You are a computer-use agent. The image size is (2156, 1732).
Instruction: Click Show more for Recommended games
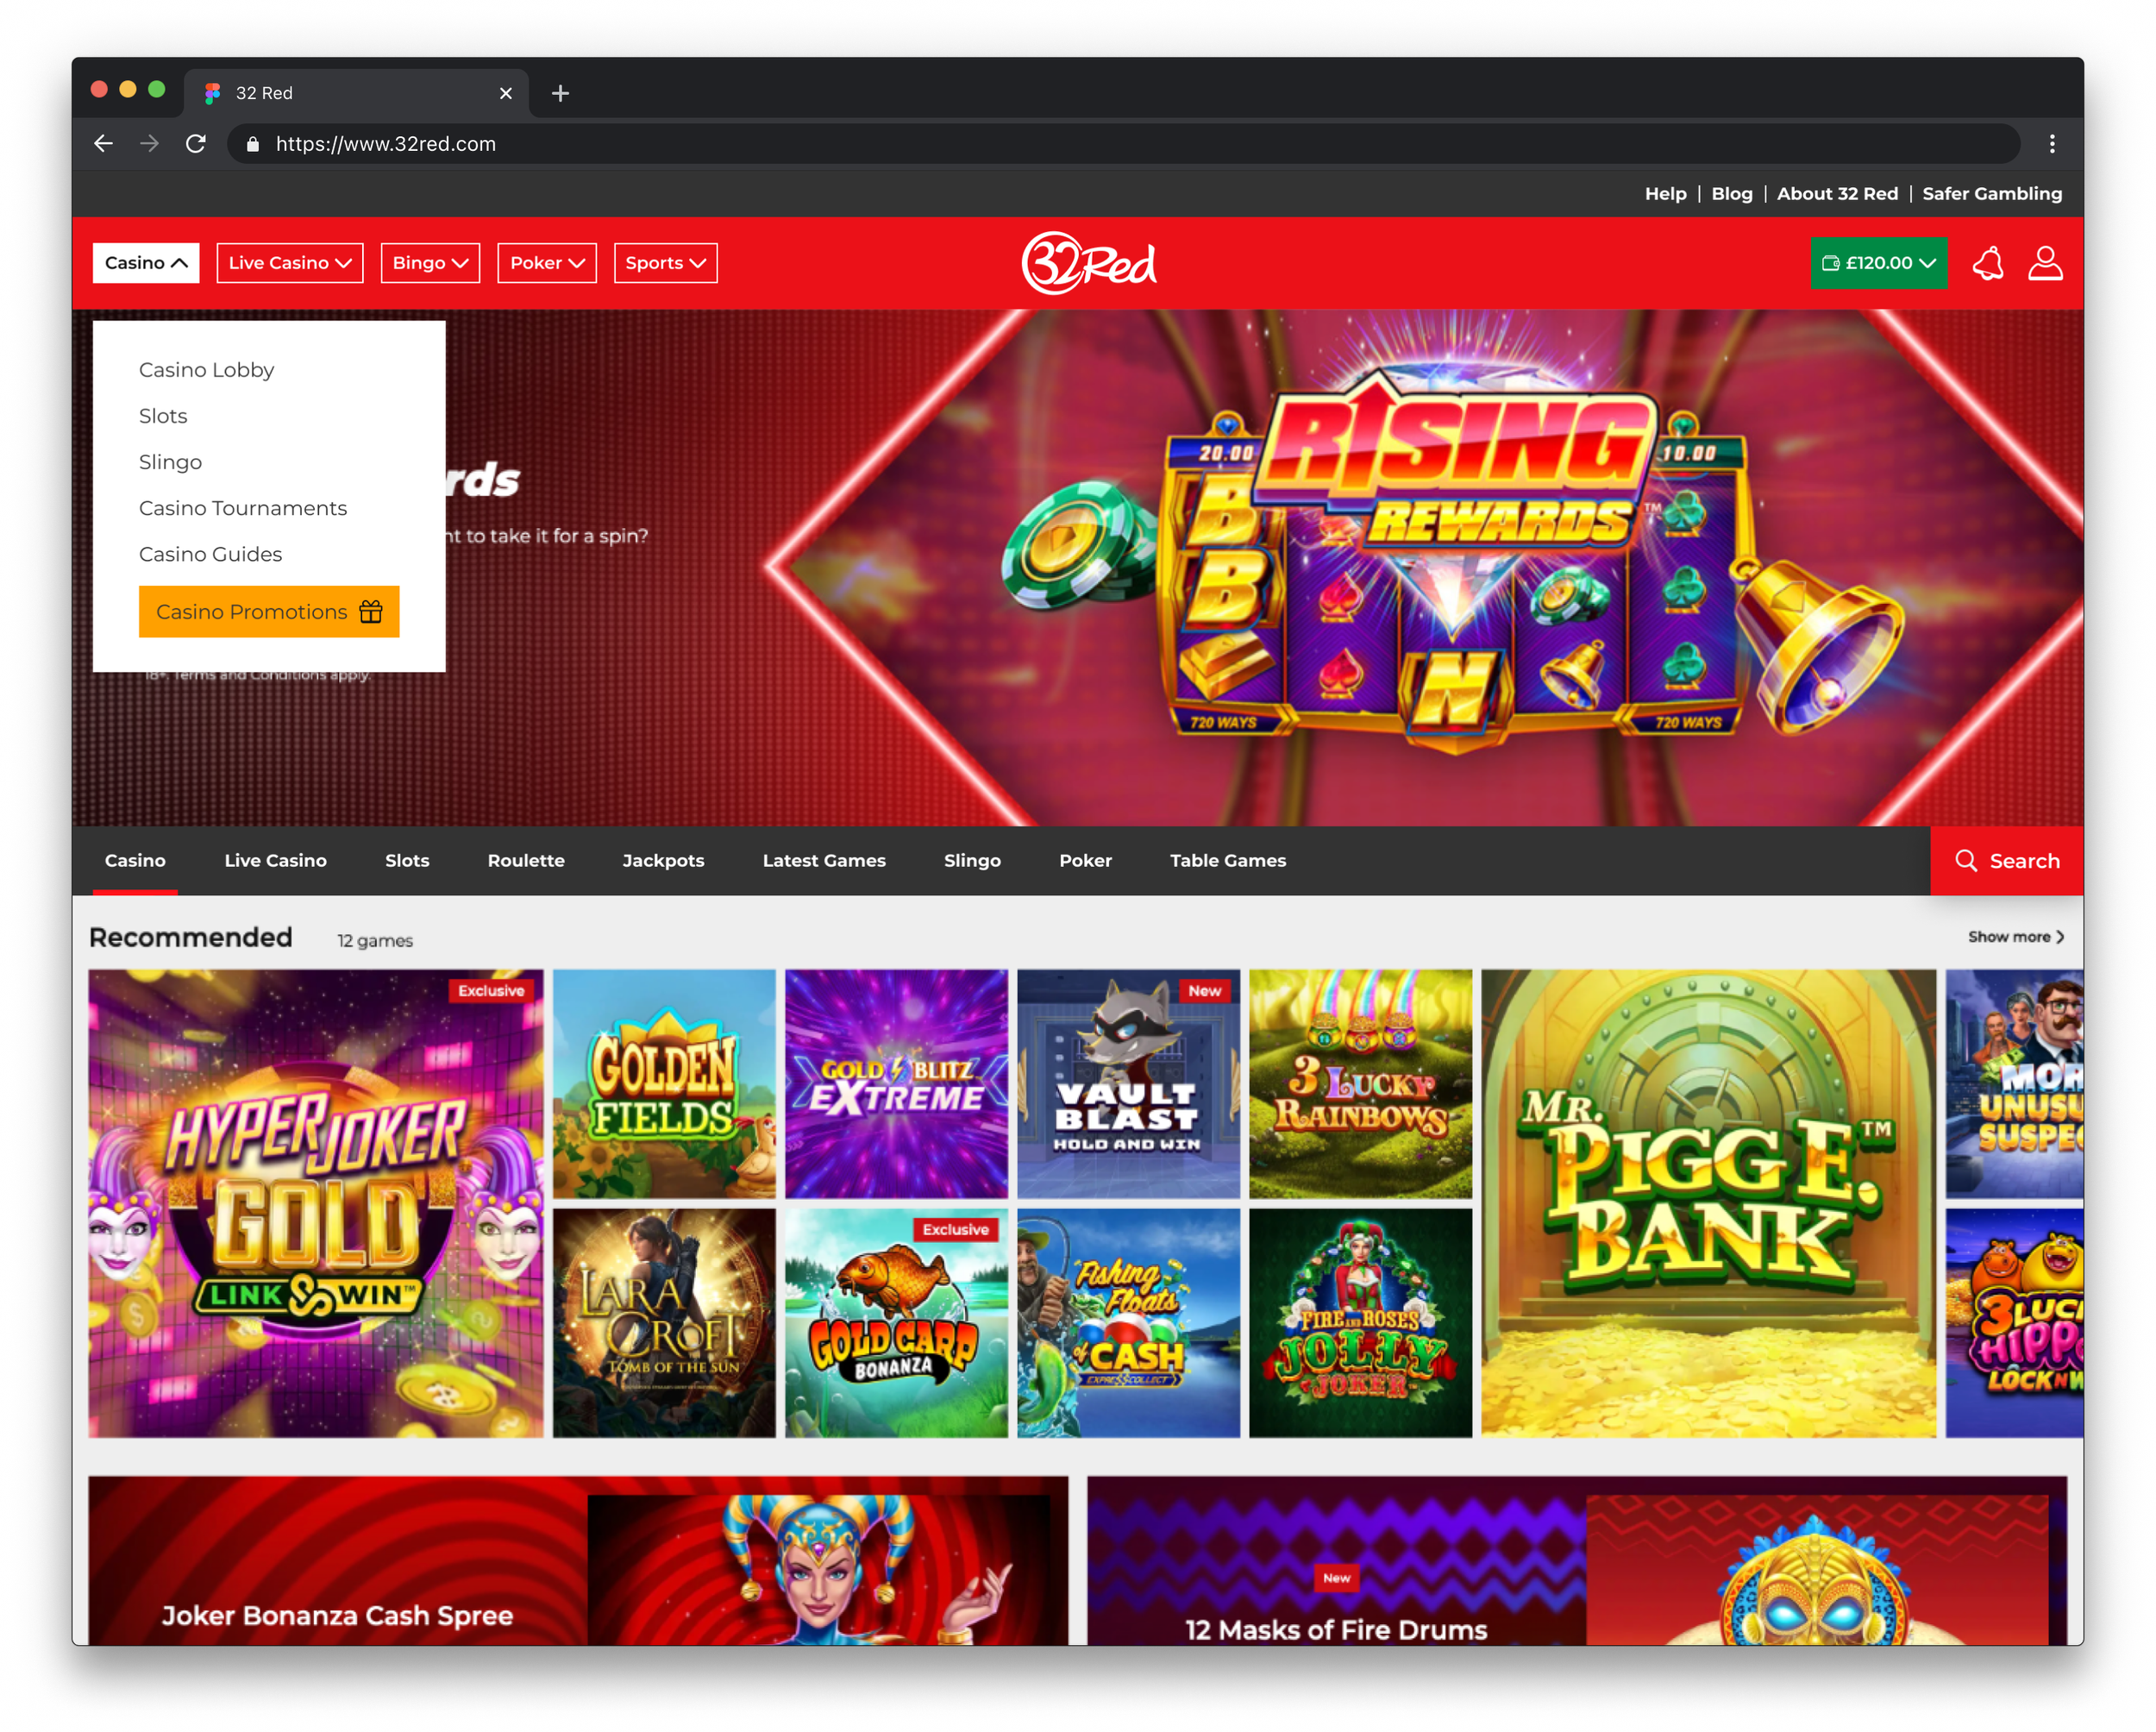(2015, 937)
